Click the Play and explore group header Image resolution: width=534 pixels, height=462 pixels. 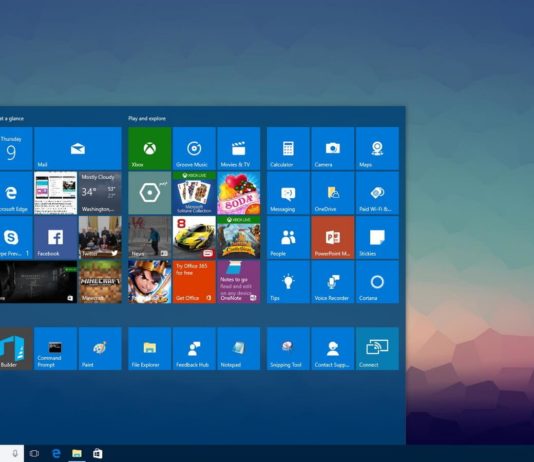click(147, 118)
